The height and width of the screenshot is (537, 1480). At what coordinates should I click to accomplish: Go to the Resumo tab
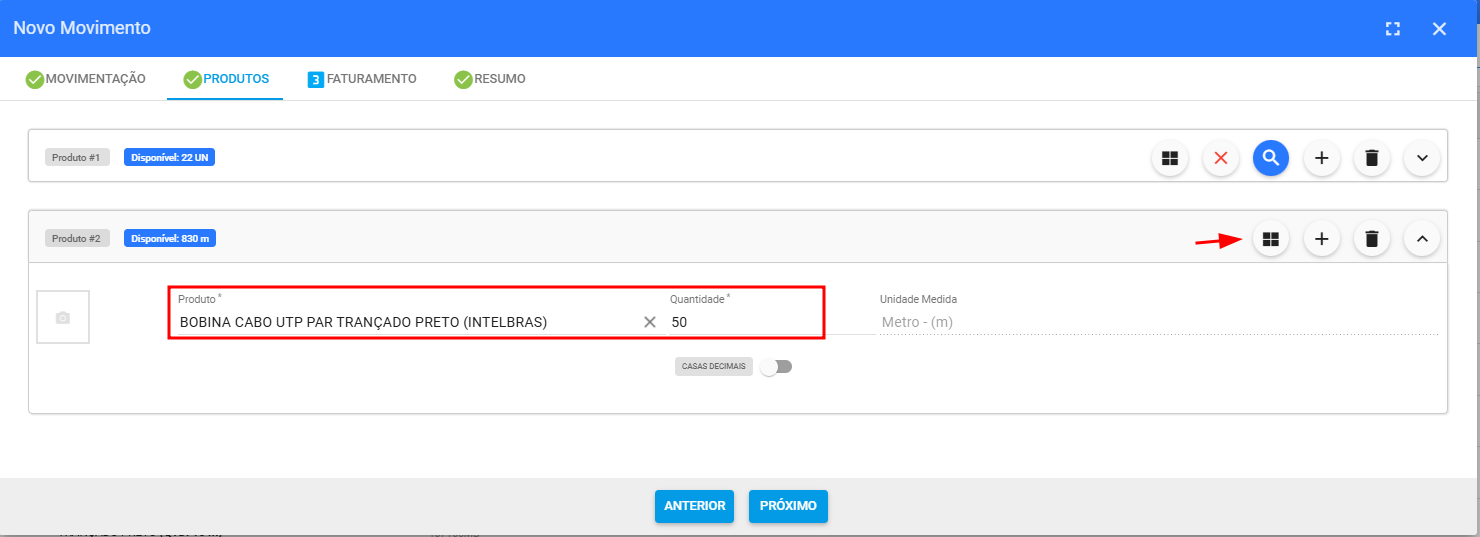(x=489, y=79)
